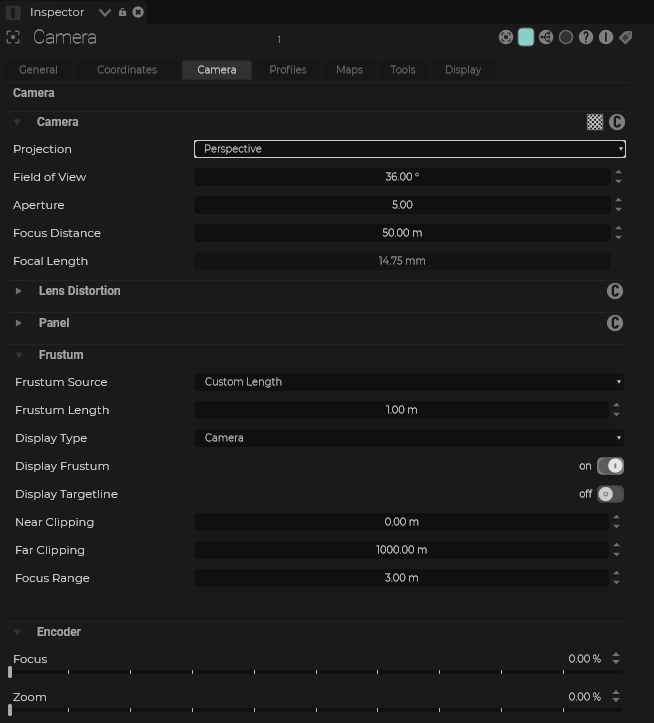654x723 pixels.
Task: Open the Frustum Source dropdown
Action: click(x=409, y=382)
